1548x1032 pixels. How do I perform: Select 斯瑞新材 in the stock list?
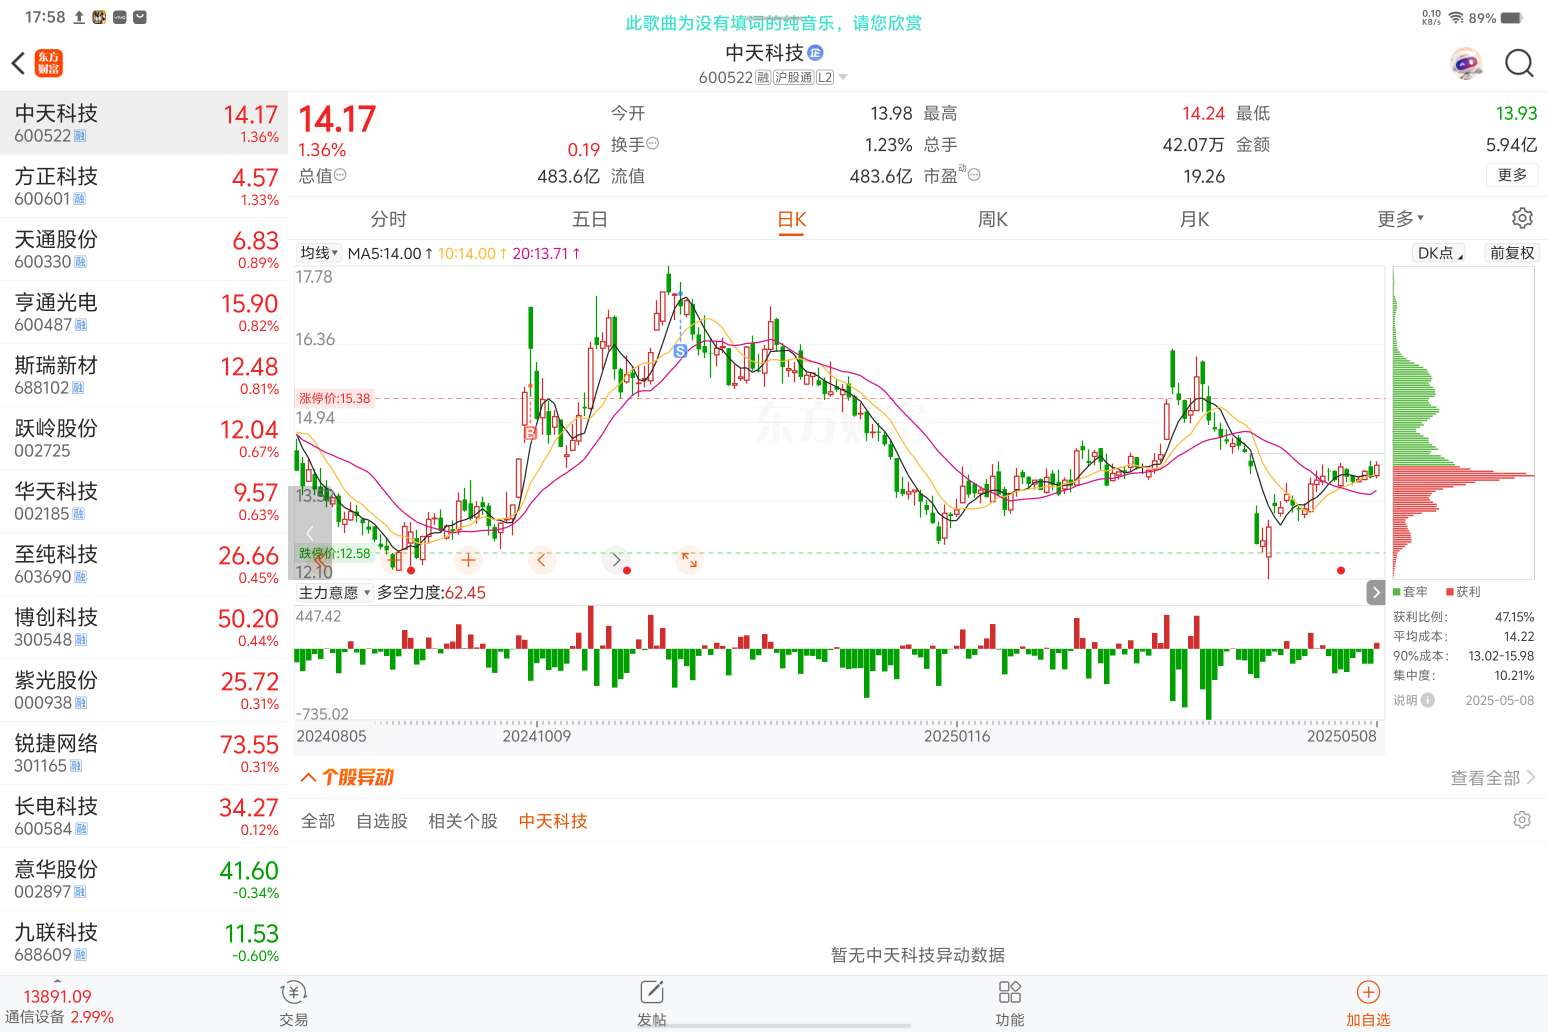click(x=144, y=375)
